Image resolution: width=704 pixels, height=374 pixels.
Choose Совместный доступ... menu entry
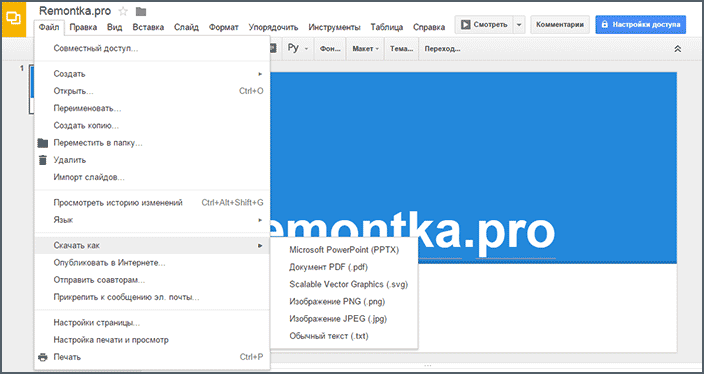pyautogui.click(x=152, y=48)
